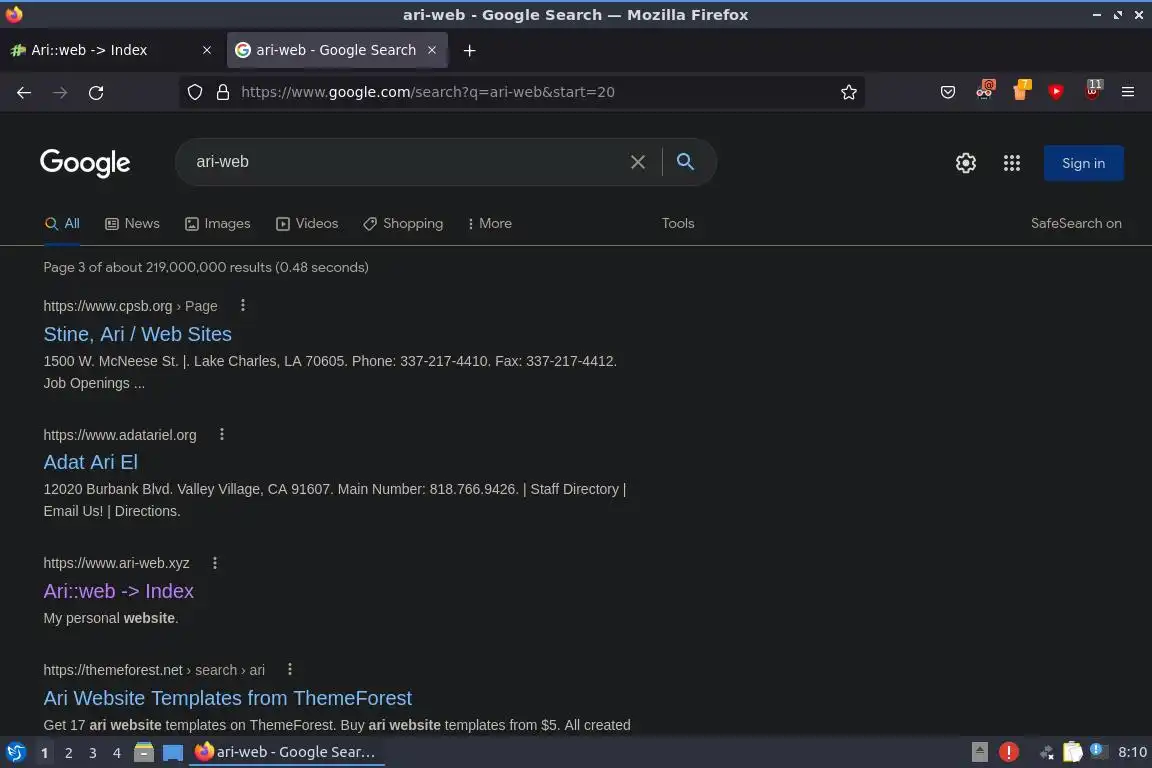The height and width of the screenshot is (768, 1152).
Task: Click the red exclamation tray icon
Action: click(1009, 752)
